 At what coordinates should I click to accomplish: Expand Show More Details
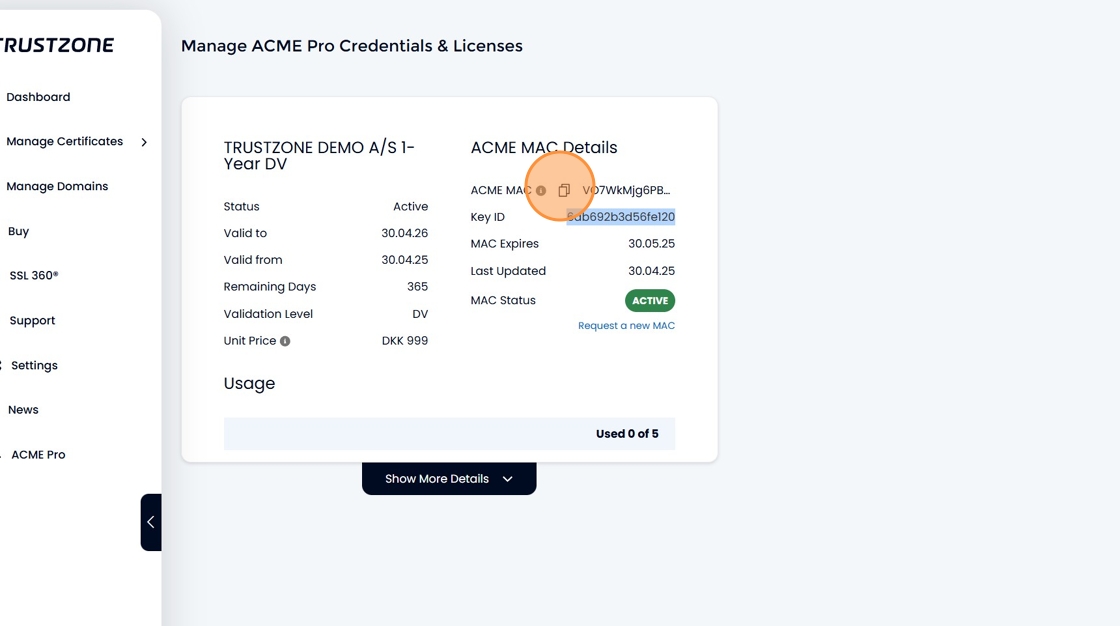point(449,479)
